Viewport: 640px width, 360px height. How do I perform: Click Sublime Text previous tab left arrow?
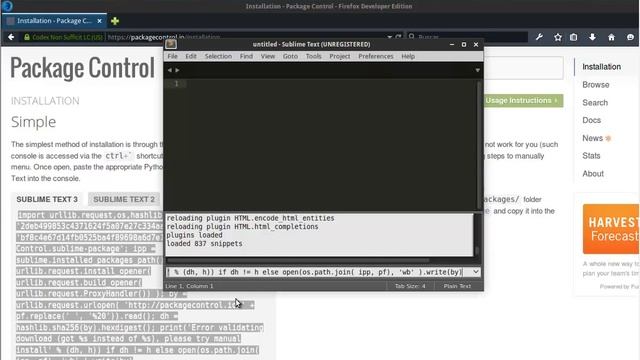coord(169,70)
